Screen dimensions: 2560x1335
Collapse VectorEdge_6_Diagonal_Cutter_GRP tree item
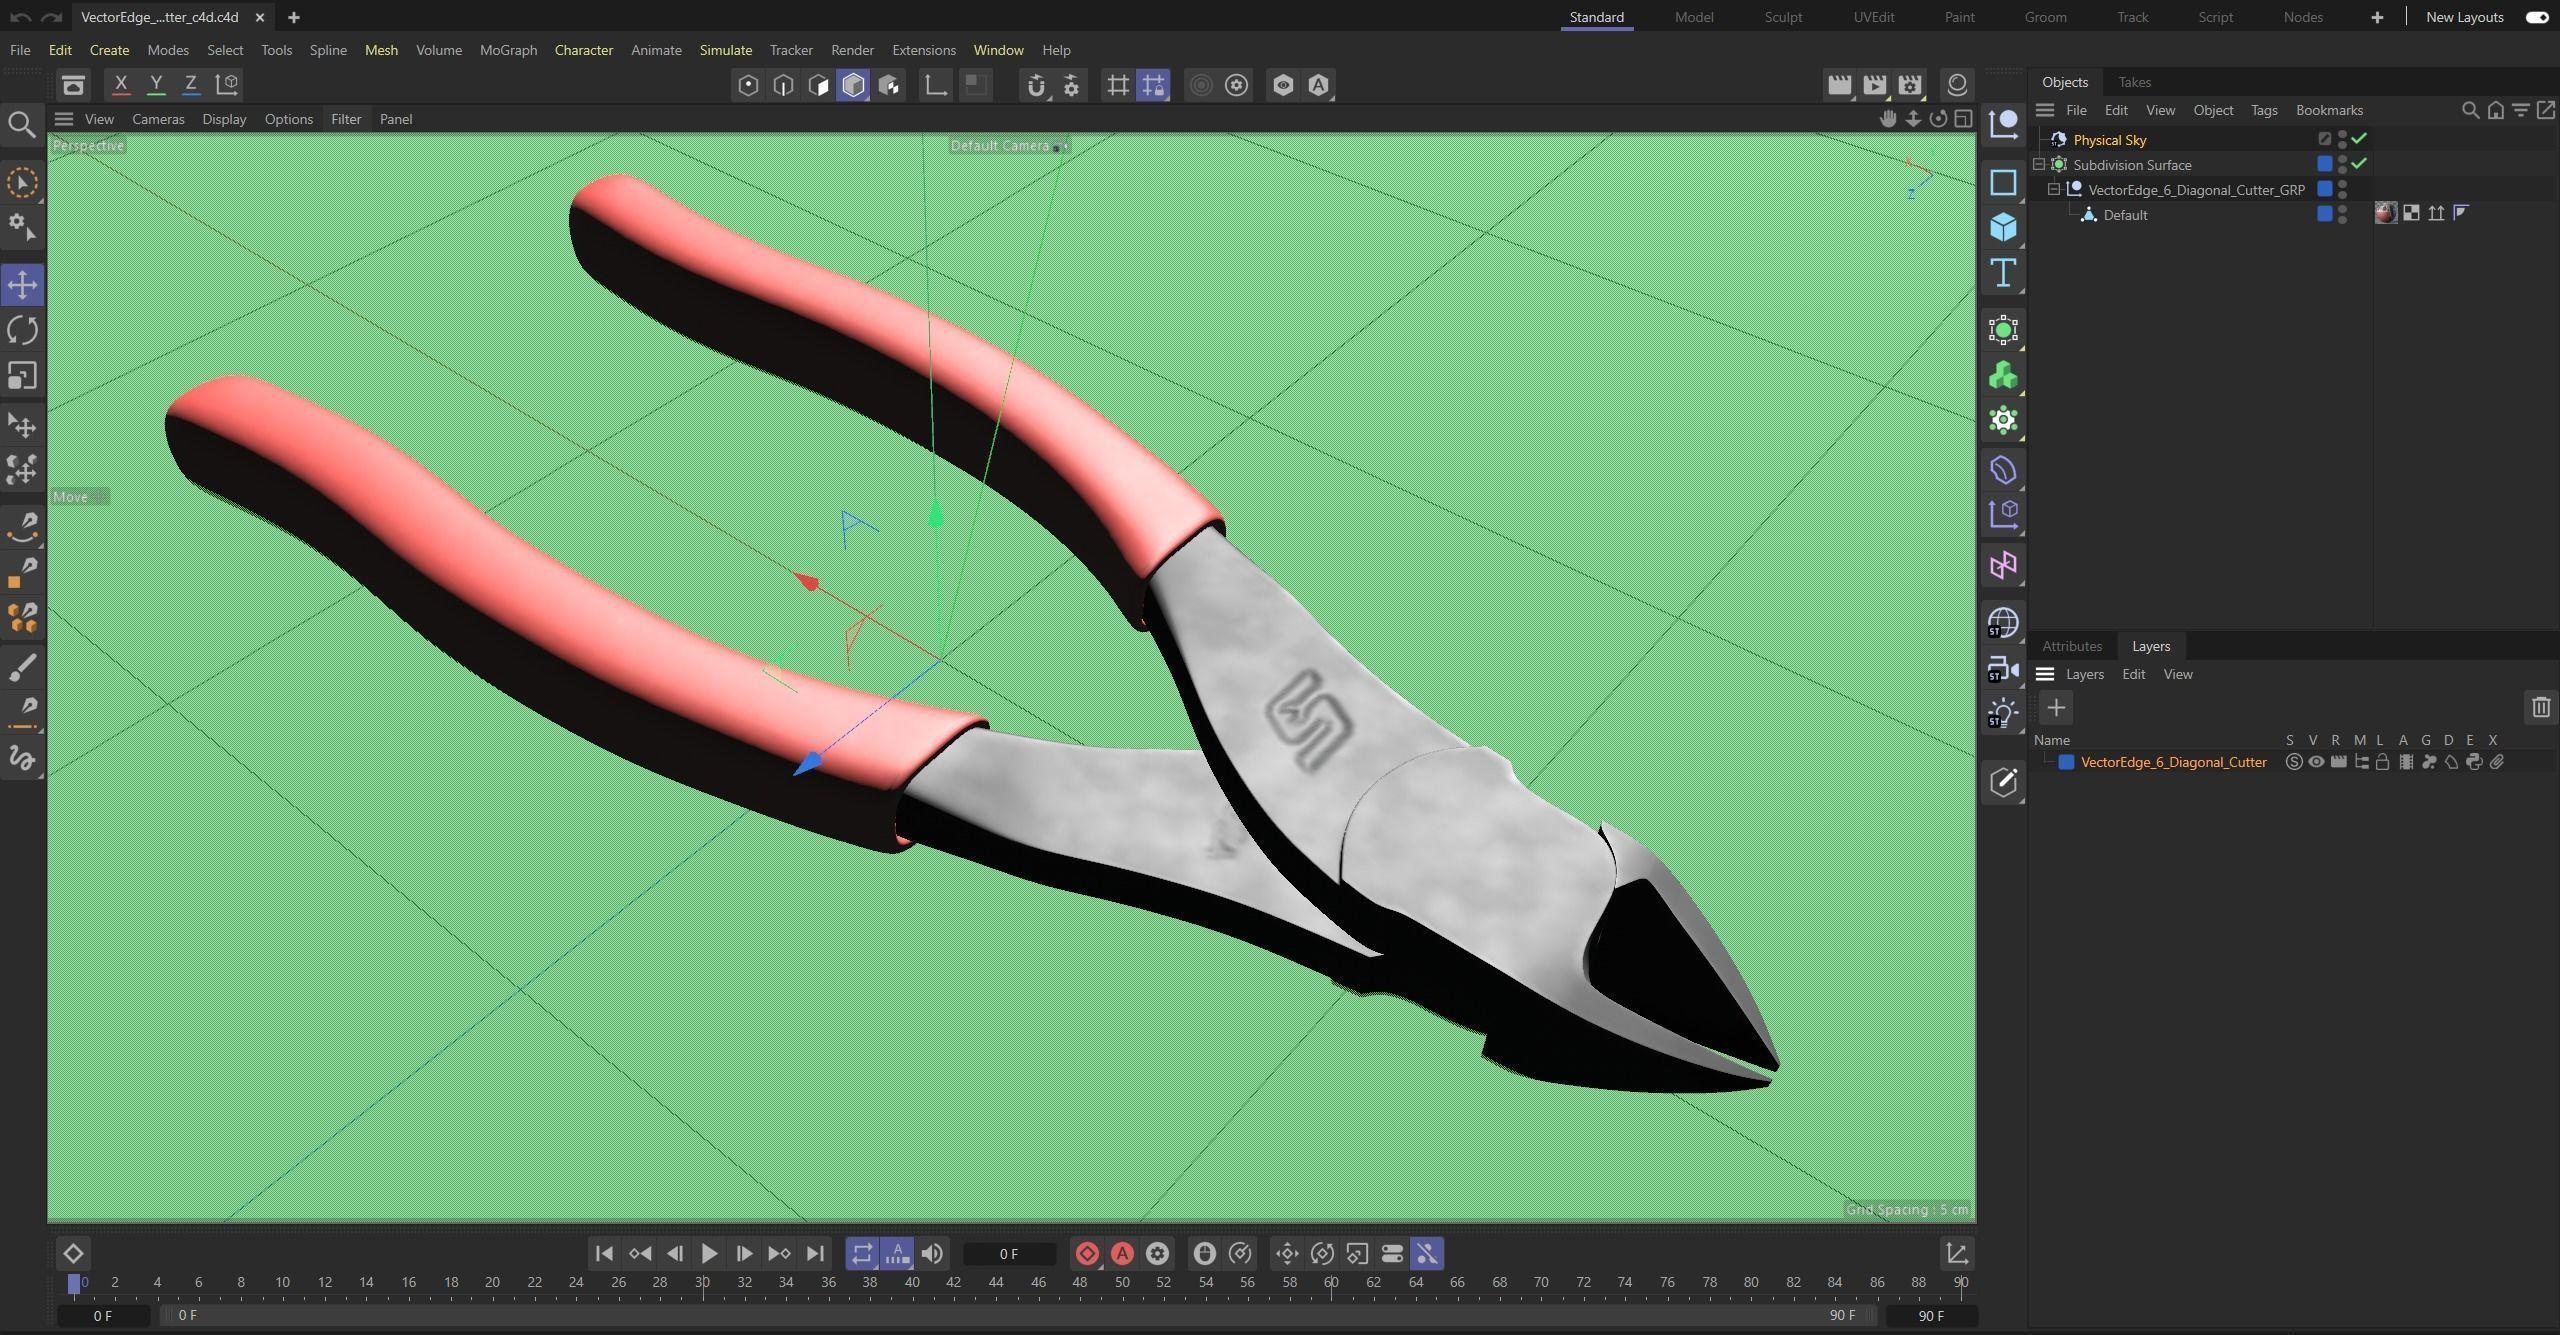coord(2054,189)
